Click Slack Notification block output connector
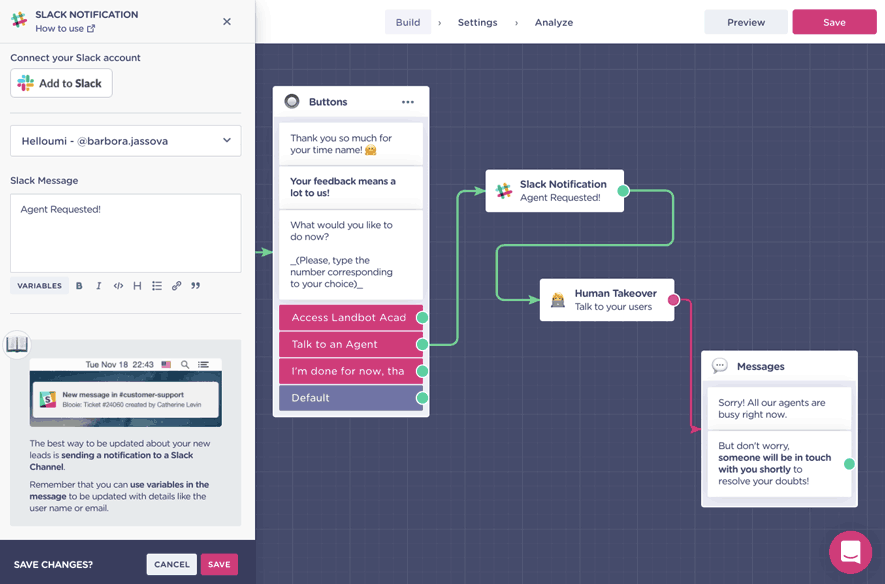Screen dimensions: 885x584 tap(623, 191)
